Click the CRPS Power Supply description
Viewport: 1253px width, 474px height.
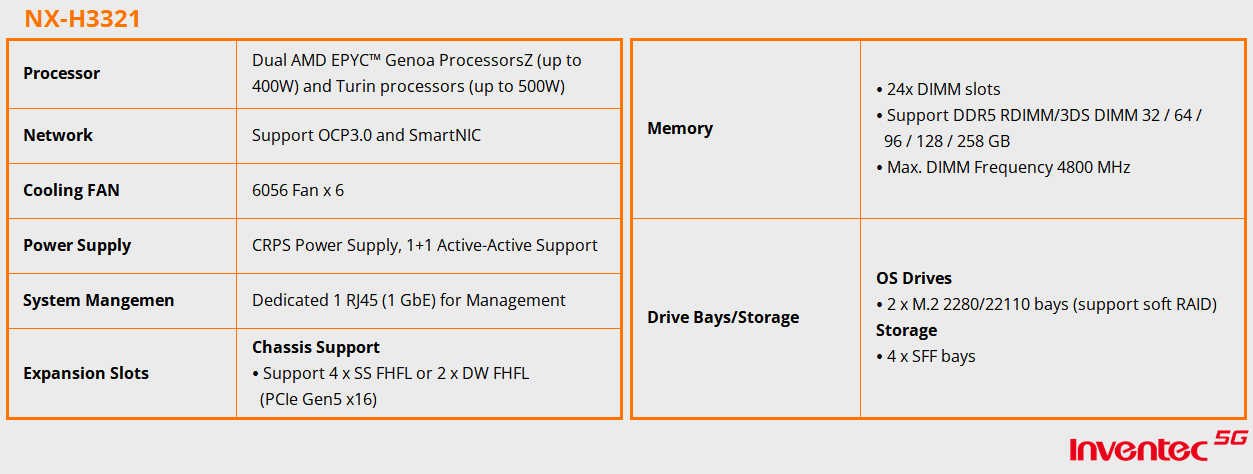(425, 245)
